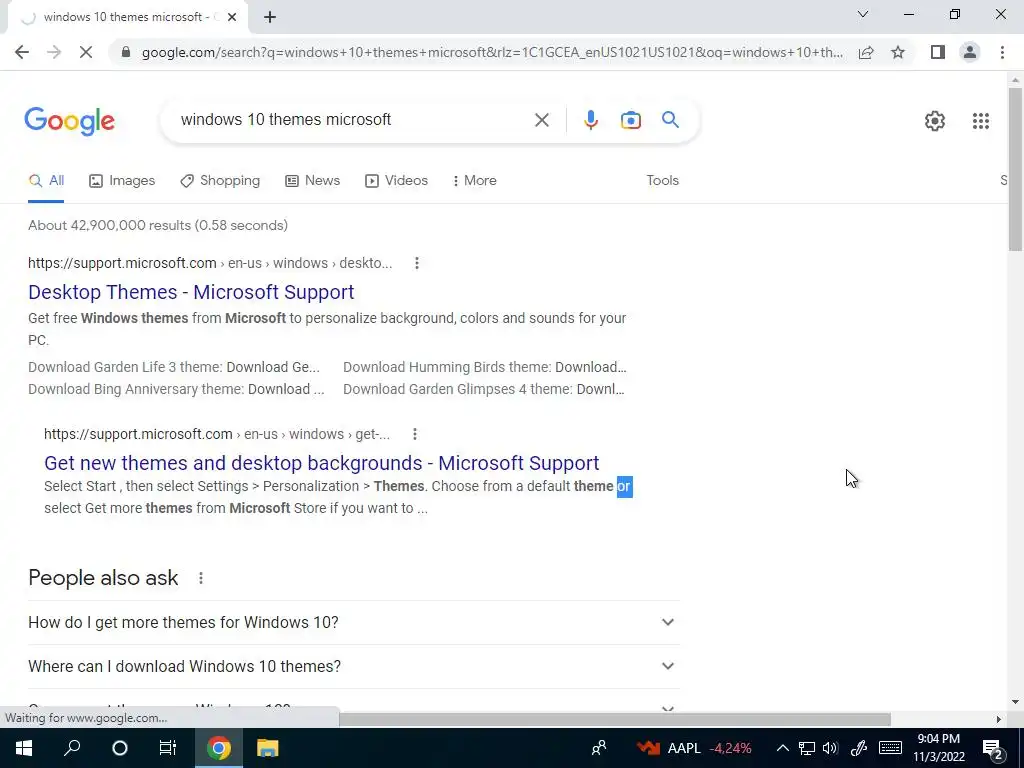Viewport: 1024px width, 768px height.
Task: Switch to News results tab
Action: click(313, 181)
